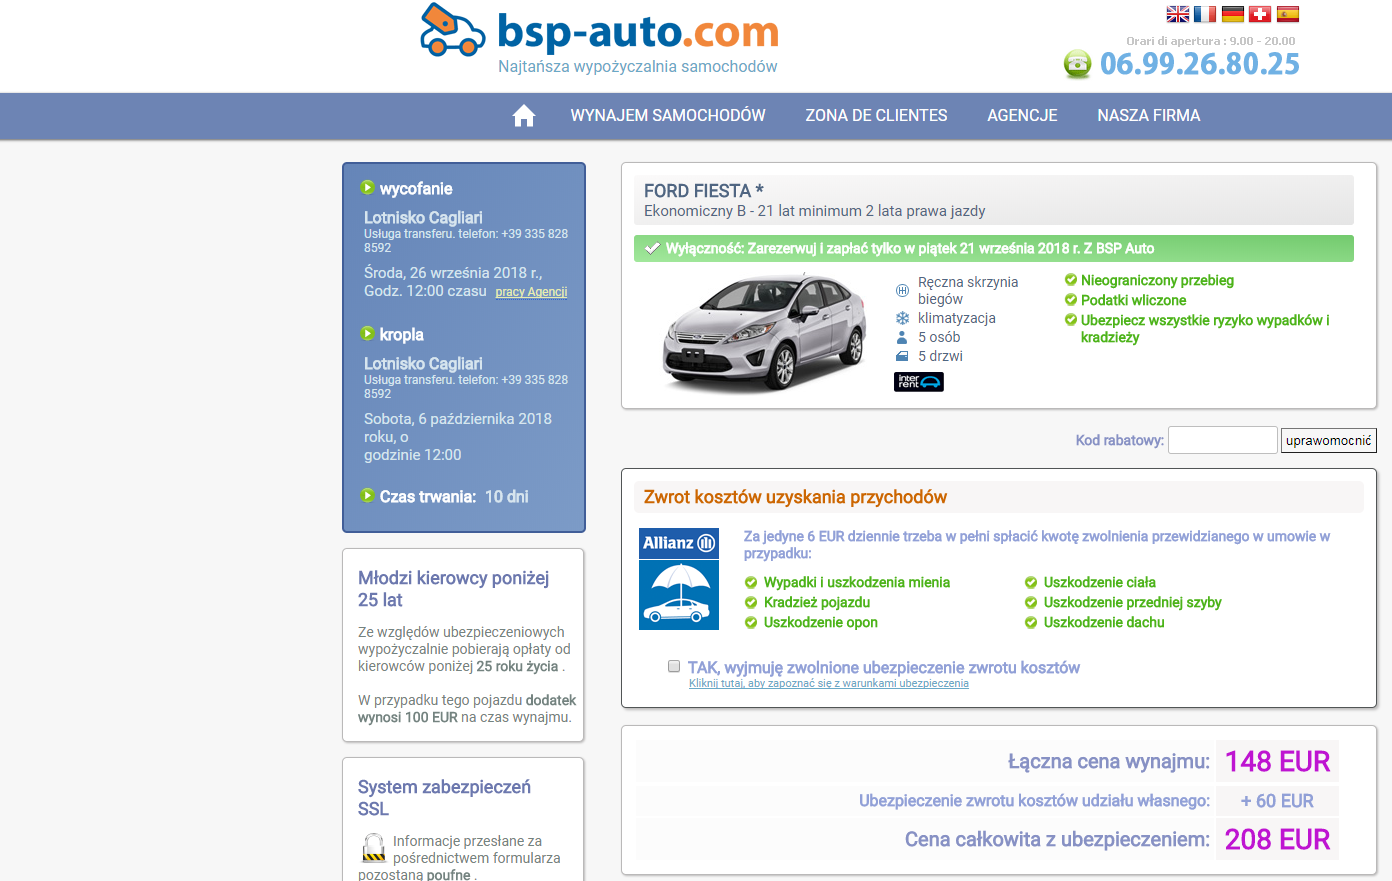Click the air conditioning snowflake icon
Screen dimensions: 1392x881
902,318
